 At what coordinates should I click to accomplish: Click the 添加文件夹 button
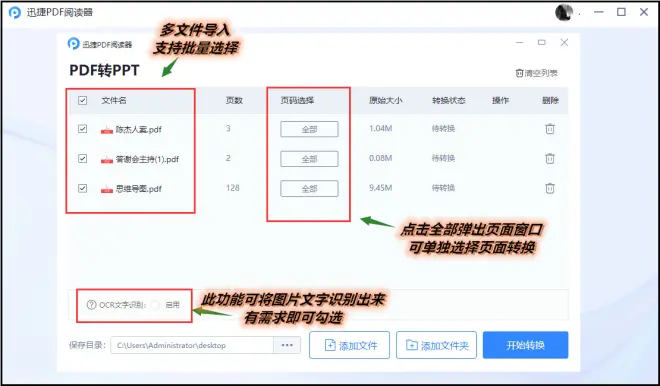click(x=436, y=345)
